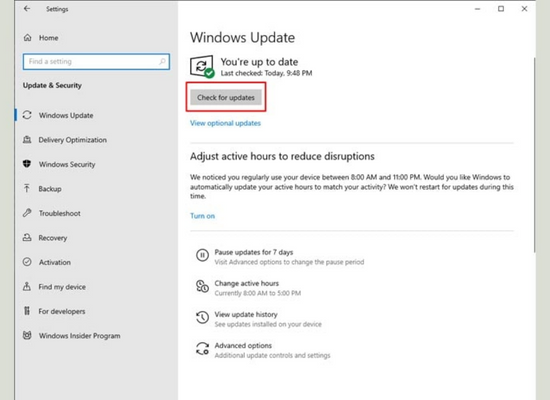
Task: Click Pause updates for 7 days
Action: (254, 252)
